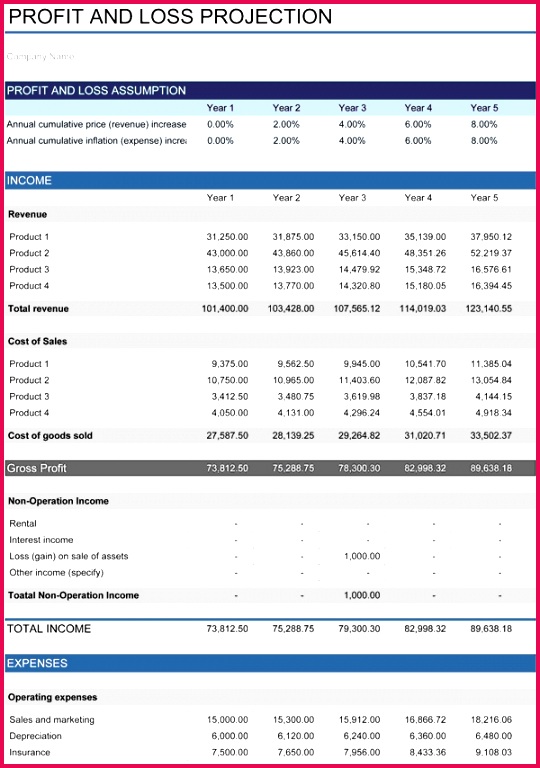The height and width of the screenshot is (768, 540).
Task: Click cost of sales value 10,965.00
Action: point(293,380)
